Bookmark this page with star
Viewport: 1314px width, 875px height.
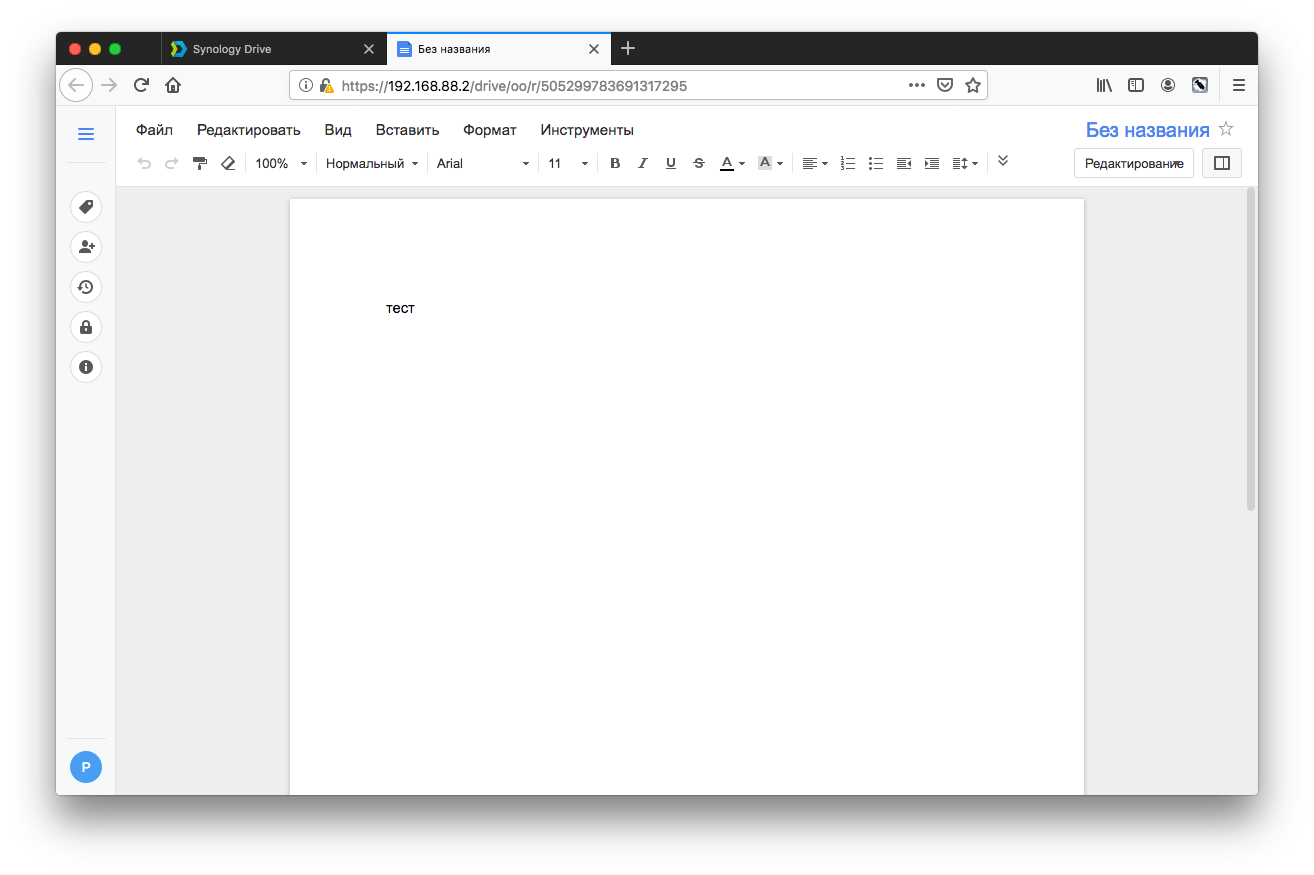[x=972, y=86]
